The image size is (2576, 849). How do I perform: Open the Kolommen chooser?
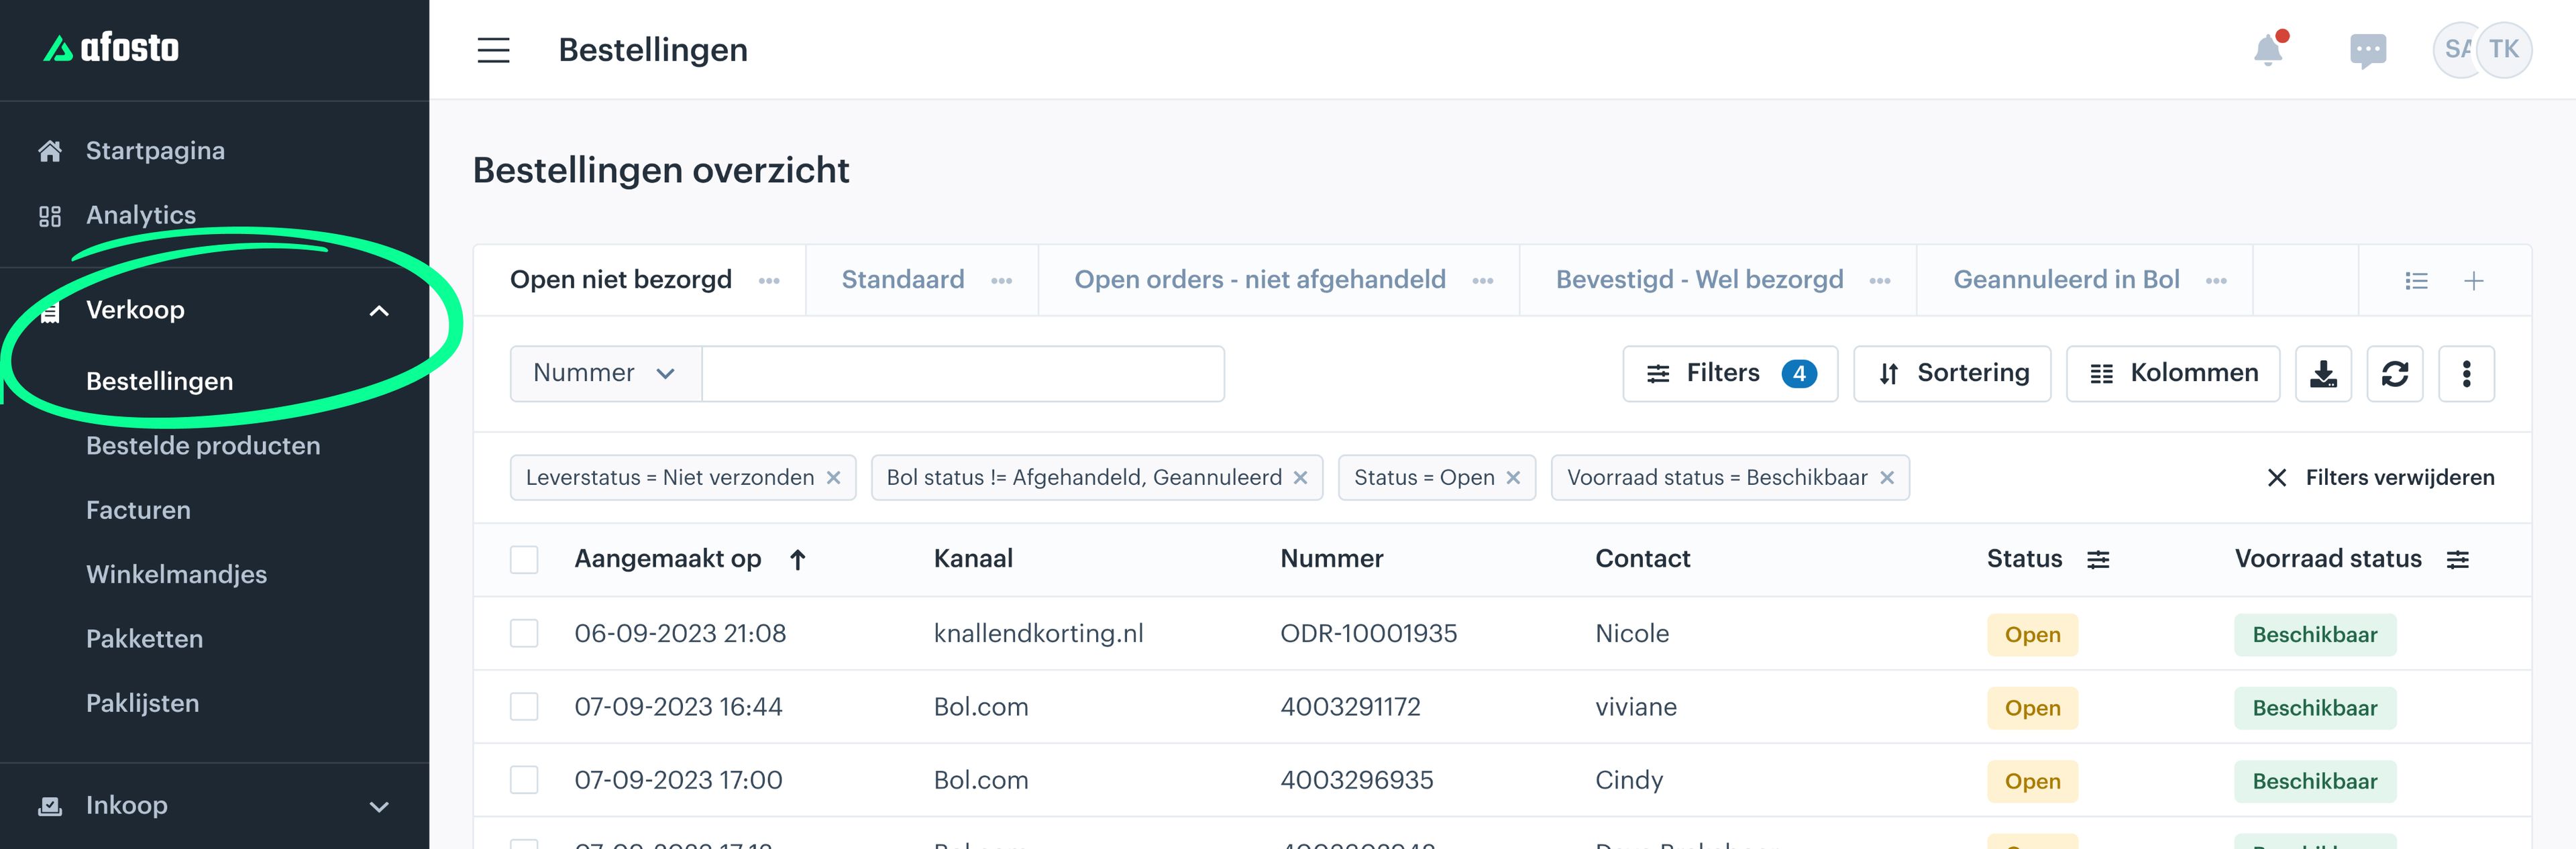click(2173, 374)
